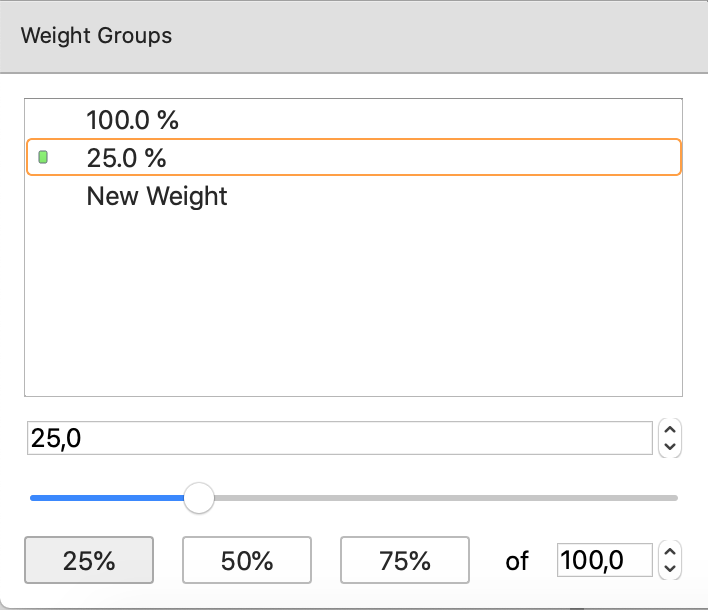Viewport: 708px width, 610px height.
Task: Click the Weight Groups title bar
Action: point(354,36)
